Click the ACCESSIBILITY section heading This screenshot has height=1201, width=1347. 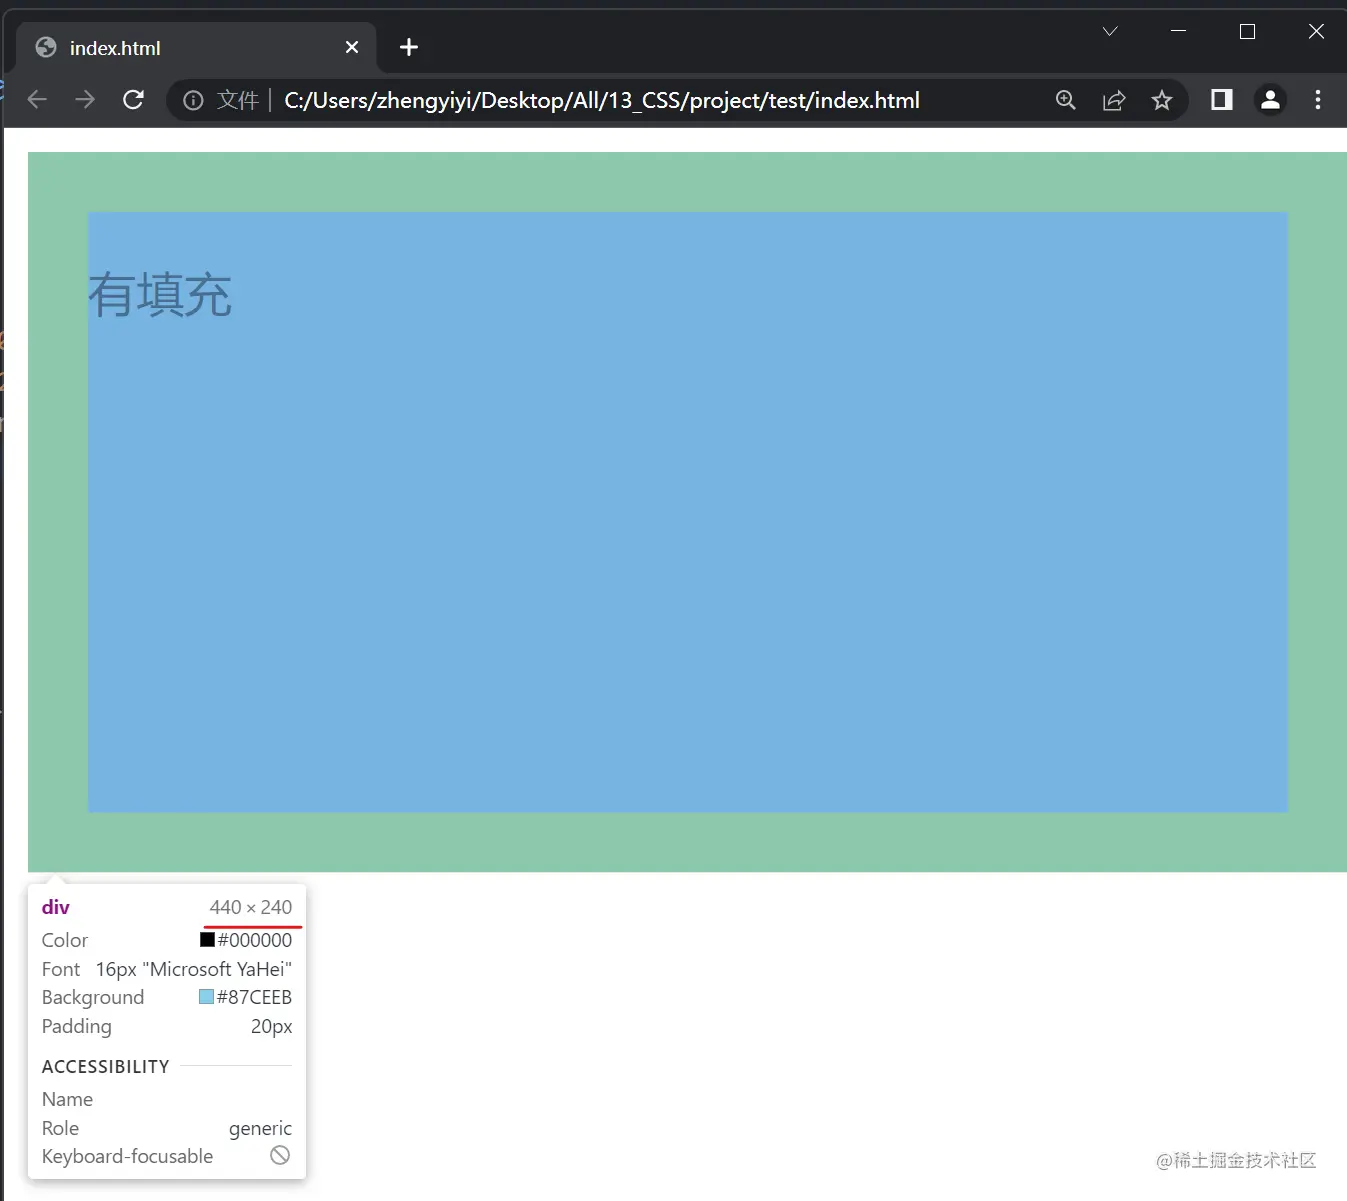pyautogui.click(x=106, y=1066)
